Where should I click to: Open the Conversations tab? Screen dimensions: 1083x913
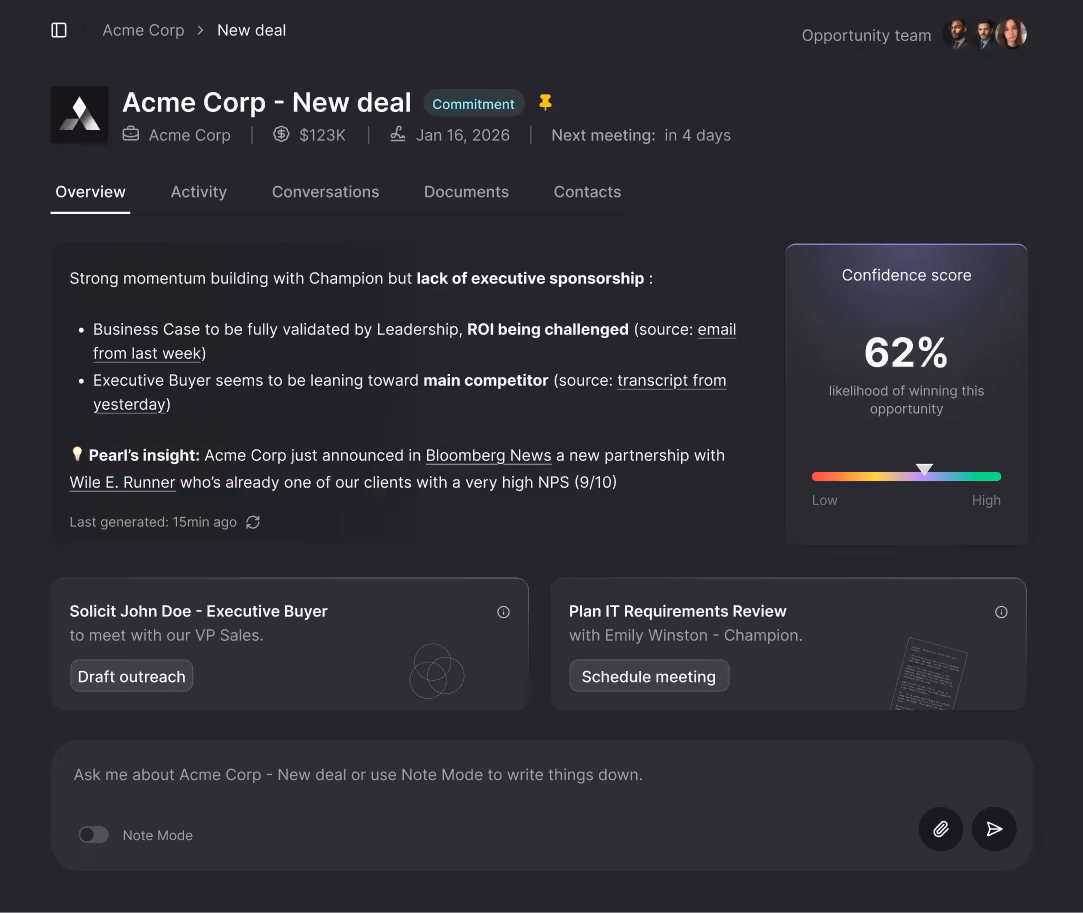pos(325,192)
